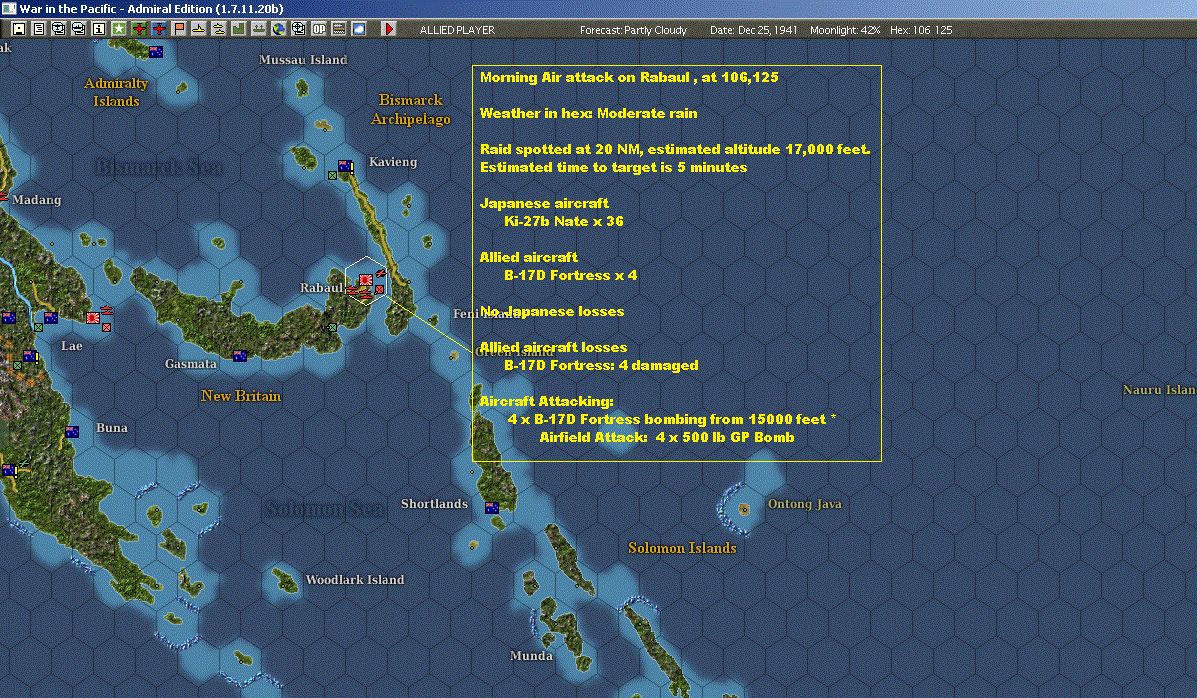Screen dimensions: 1197x698
Task: Click the 'Bismarck Archipelago' region label
Action: [411, 109]
